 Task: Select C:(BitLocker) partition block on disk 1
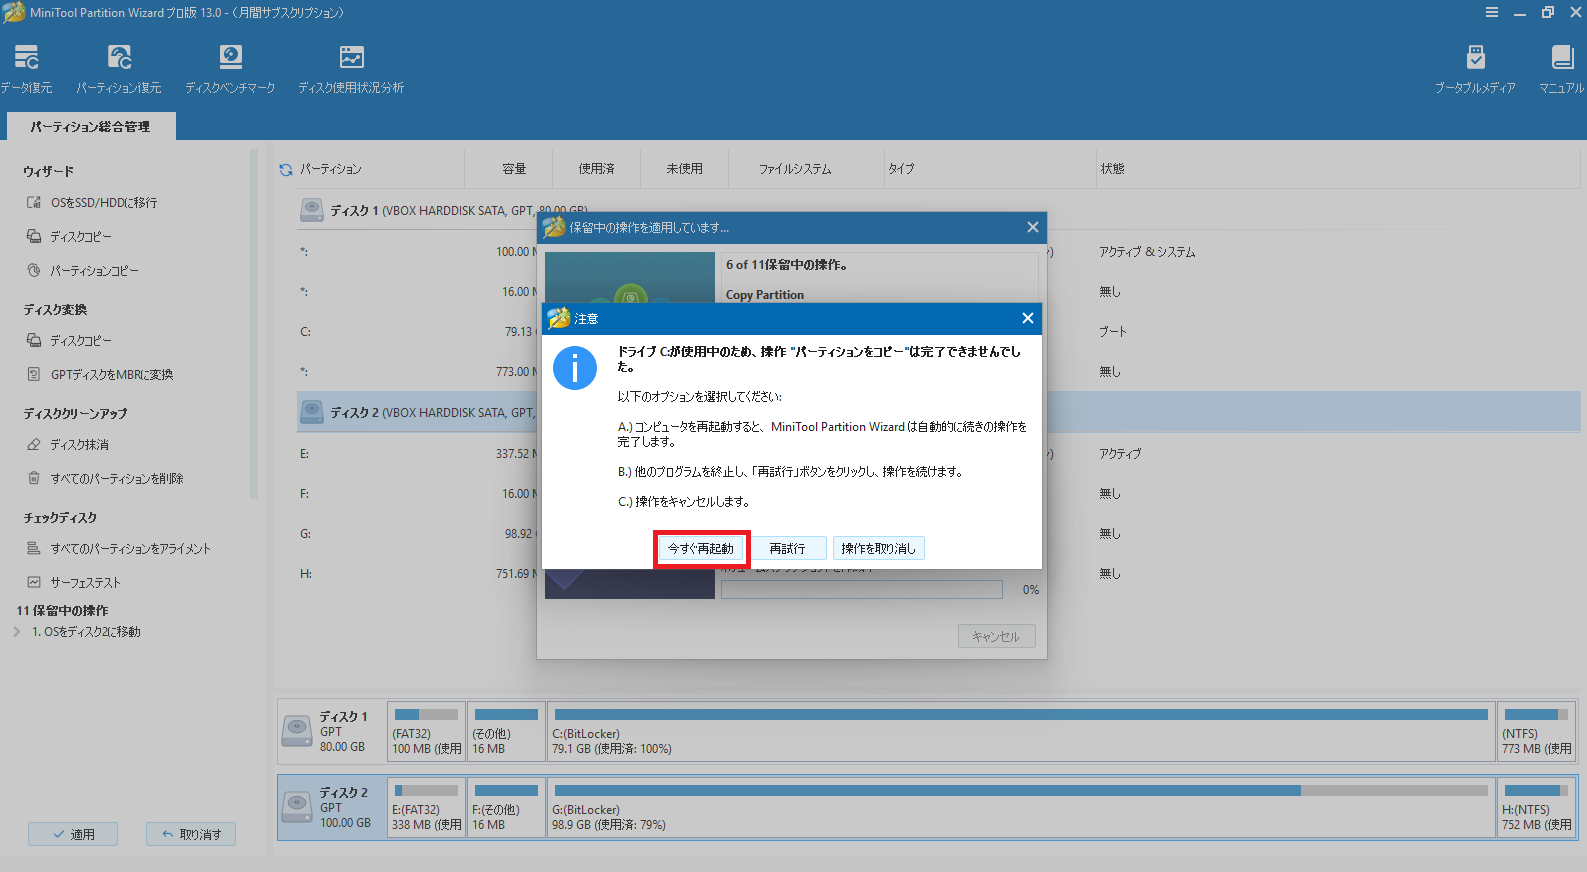(1020, 731)
